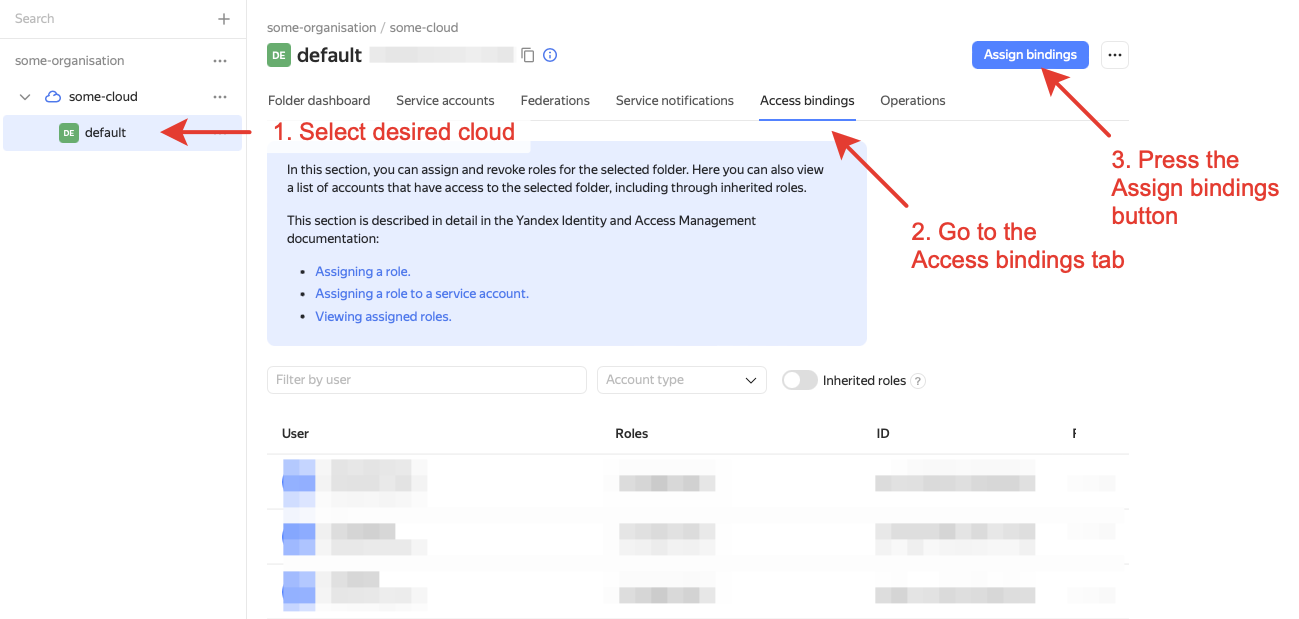Click the Inherited roles help question icon
The height and width of the screenshot is (619, 1299).
tap(918, 381)
